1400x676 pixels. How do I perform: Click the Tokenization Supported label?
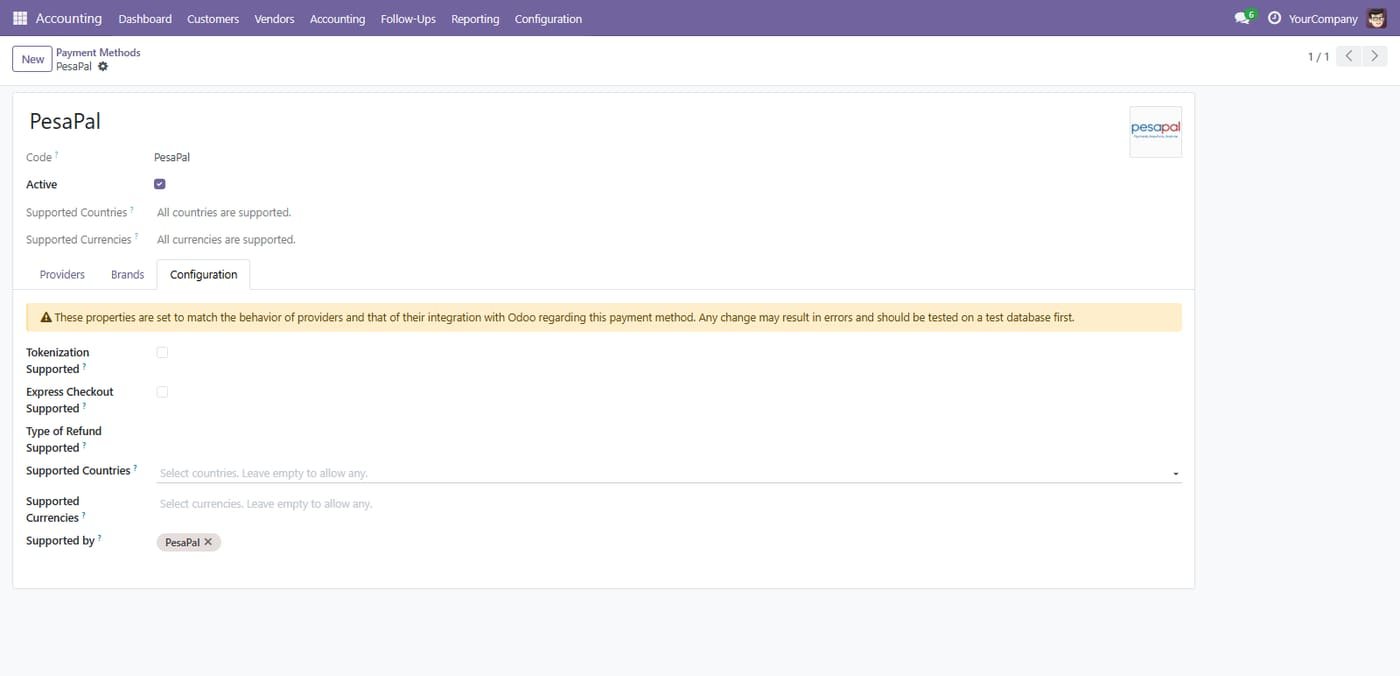pos(57,360)
